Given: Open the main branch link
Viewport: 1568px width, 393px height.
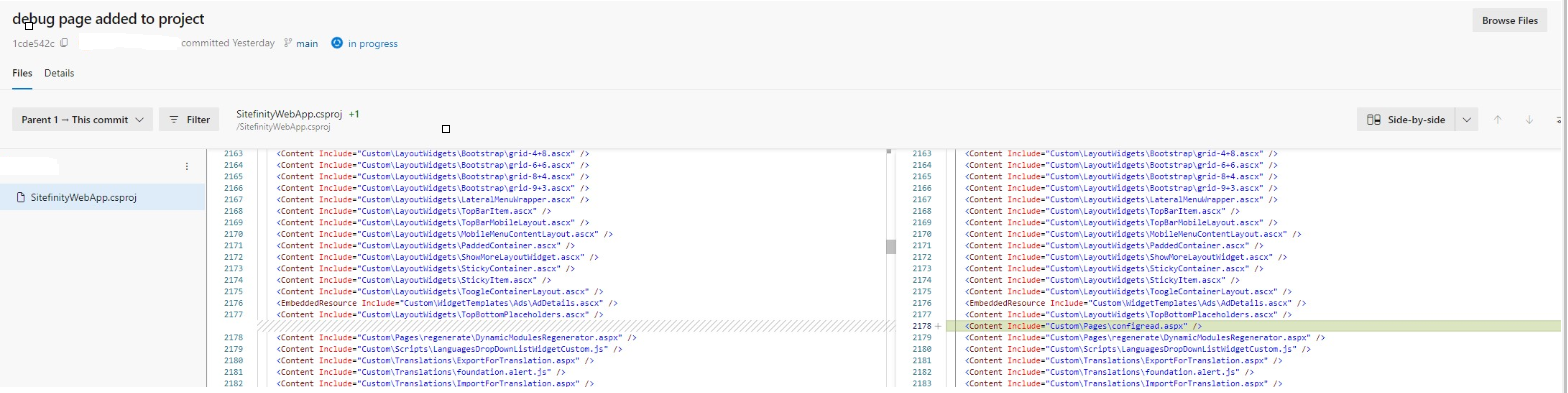Looking at the screenshot, I should pyautogui.click(x=307, y=43).
